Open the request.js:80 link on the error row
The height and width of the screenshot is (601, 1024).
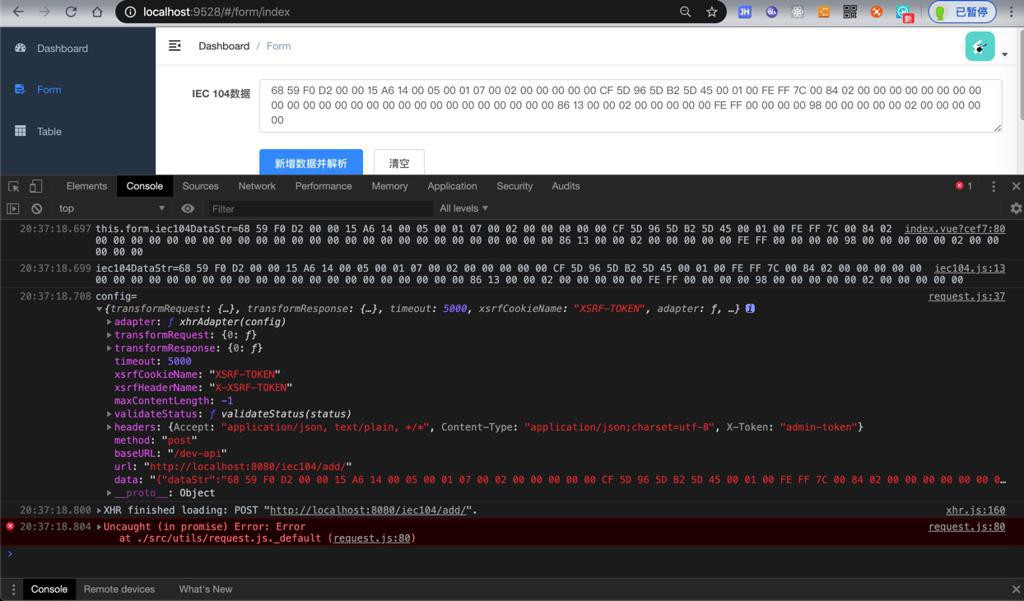(x=967, y=527)
